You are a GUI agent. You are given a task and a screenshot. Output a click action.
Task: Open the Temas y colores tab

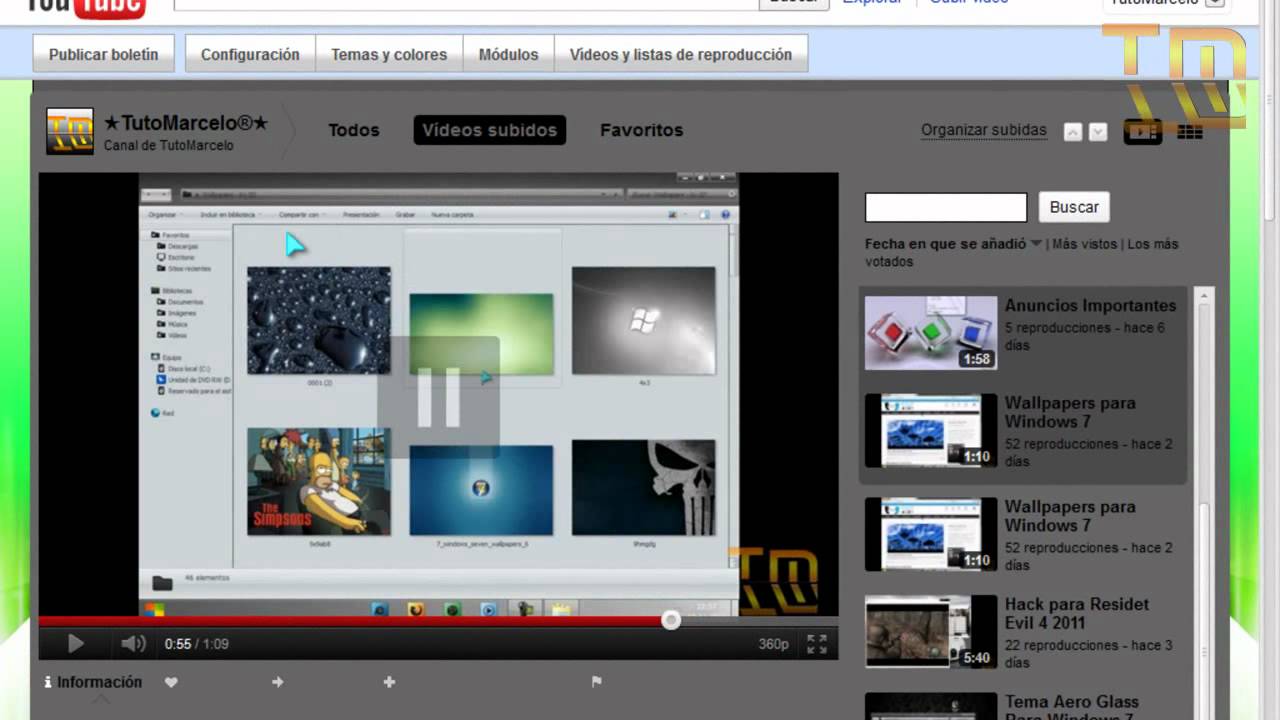click(x=389, y=54)
